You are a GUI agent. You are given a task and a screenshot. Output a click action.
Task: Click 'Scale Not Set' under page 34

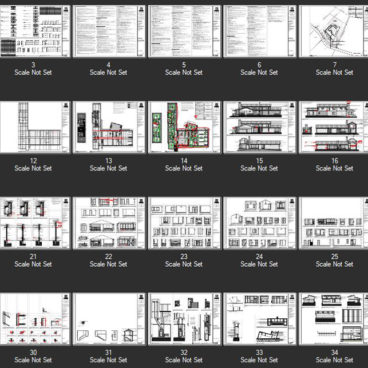(x=335, y=360)
